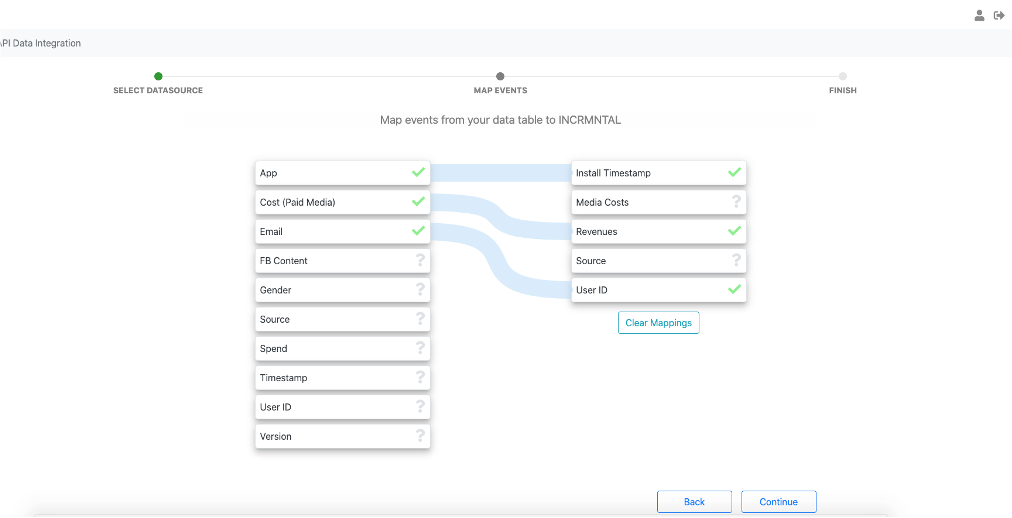
Task: Jump to Select Datasource step
Action: pos(158,77)
